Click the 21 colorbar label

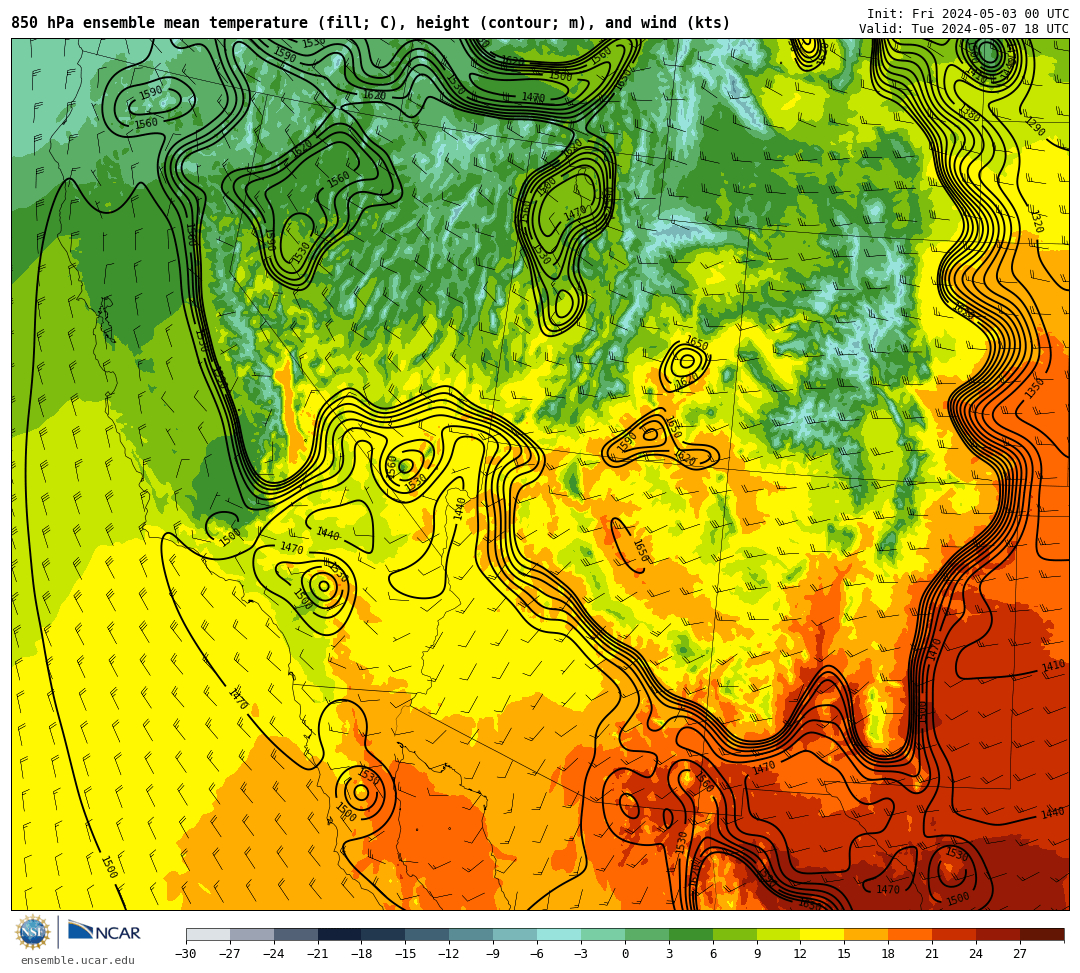point(933,954)
